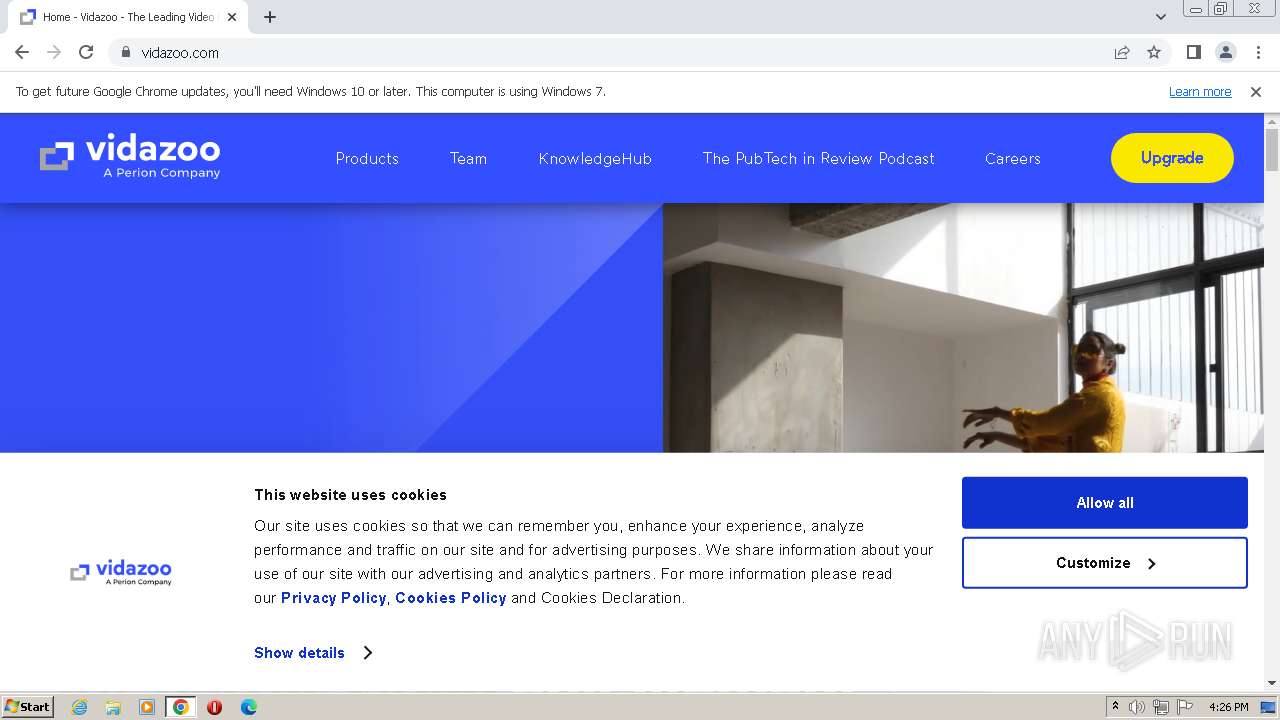Open media player taskbar icon
The width and height of the screenshot is (1280, 720).
click(x=147, y=707)
